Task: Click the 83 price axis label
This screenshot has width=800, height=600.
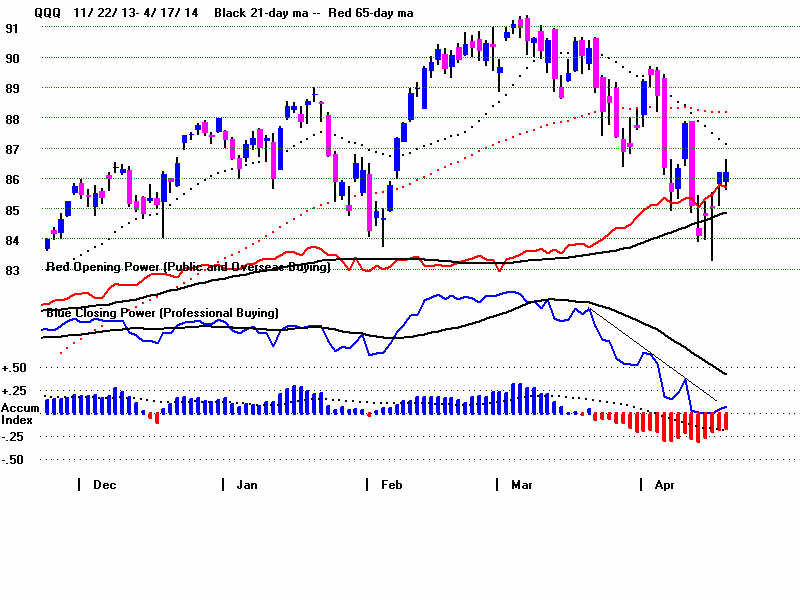Action: [12, 270]
